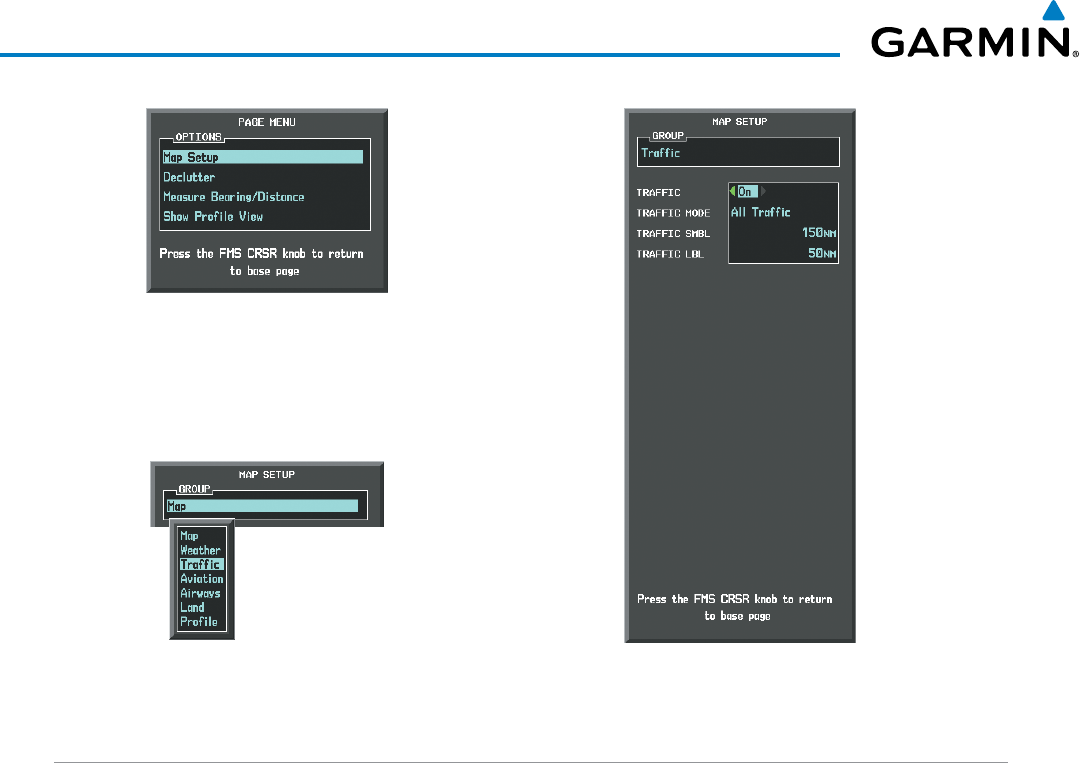Select Map Setup in Page Menu options
The height and width of the screenshot is (763, 1080).
point(262,157)
